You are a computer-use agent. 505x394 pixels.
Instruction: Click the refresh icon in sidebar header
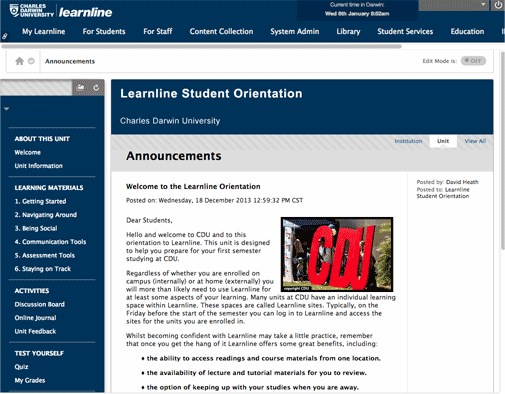tap(96, 88)
